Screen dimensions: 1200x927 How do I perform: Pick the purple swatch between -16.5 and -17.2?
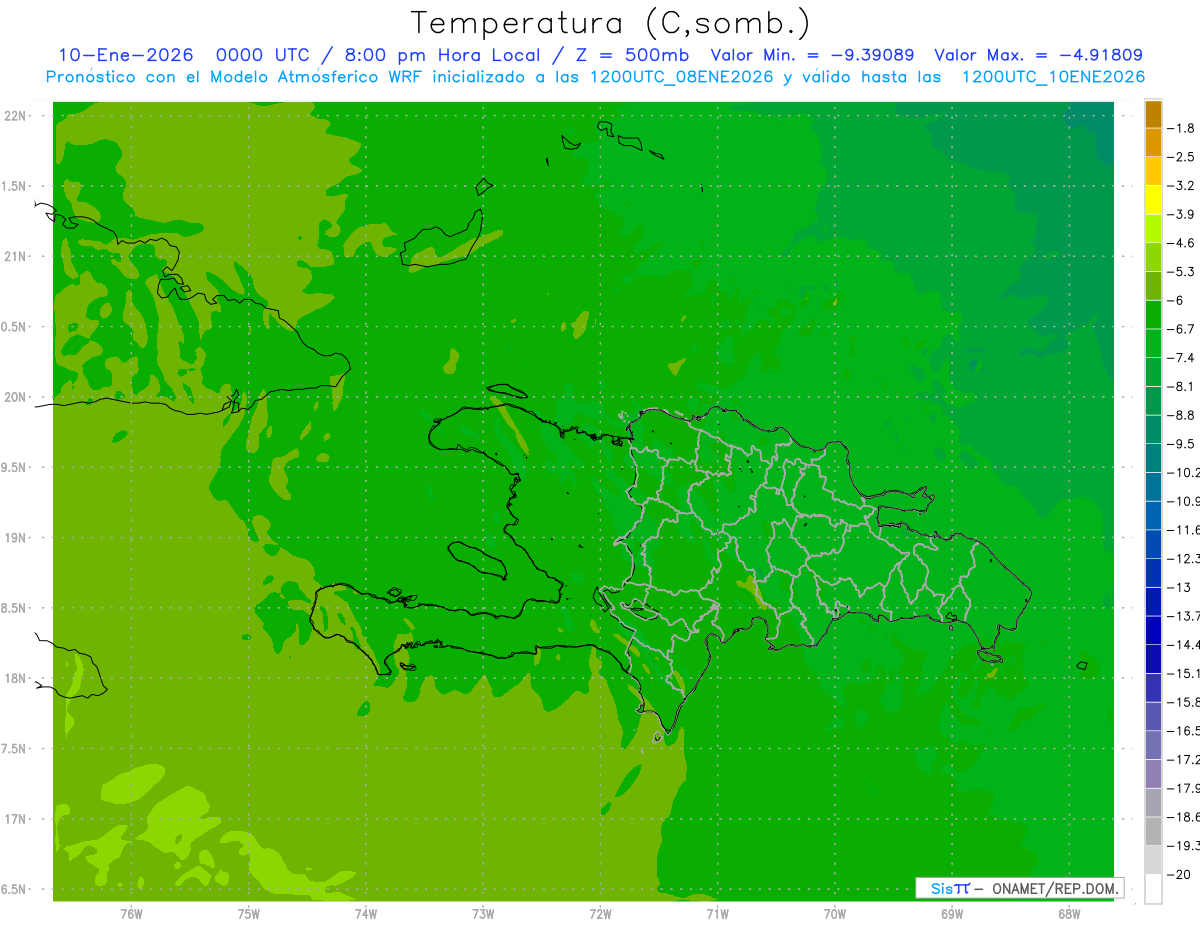[x=1153, y=745]
